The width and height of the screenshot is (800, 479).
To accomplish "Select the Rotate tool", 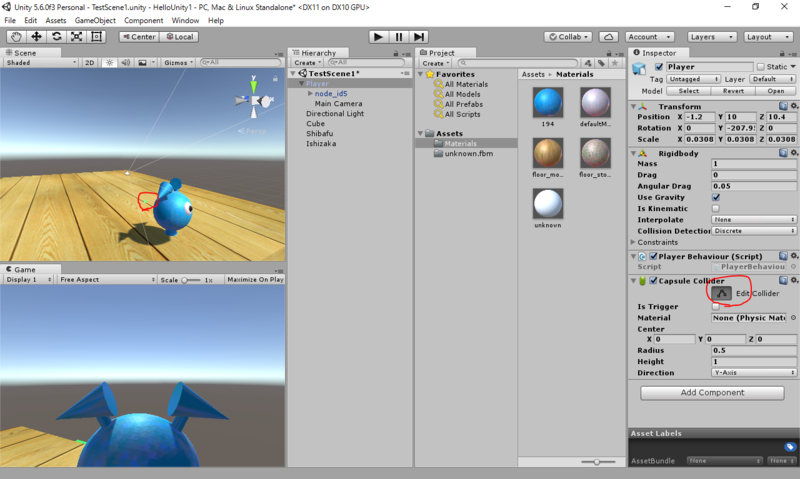I will click(x=57, y=37).
